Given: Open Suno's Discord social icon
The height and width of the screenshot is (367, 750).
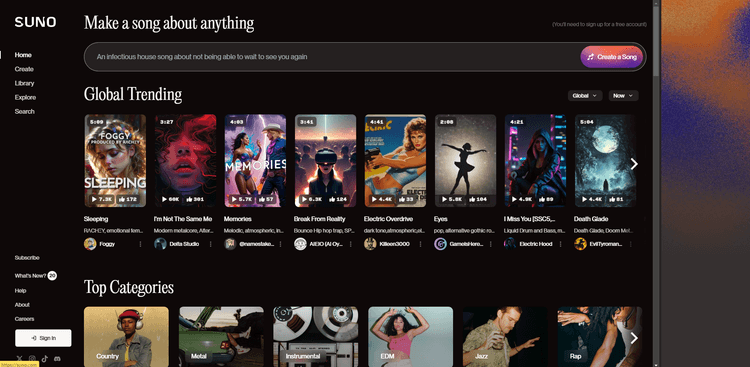Looking at the screenshot, I should pyautogui.click(x=57, y=358).
